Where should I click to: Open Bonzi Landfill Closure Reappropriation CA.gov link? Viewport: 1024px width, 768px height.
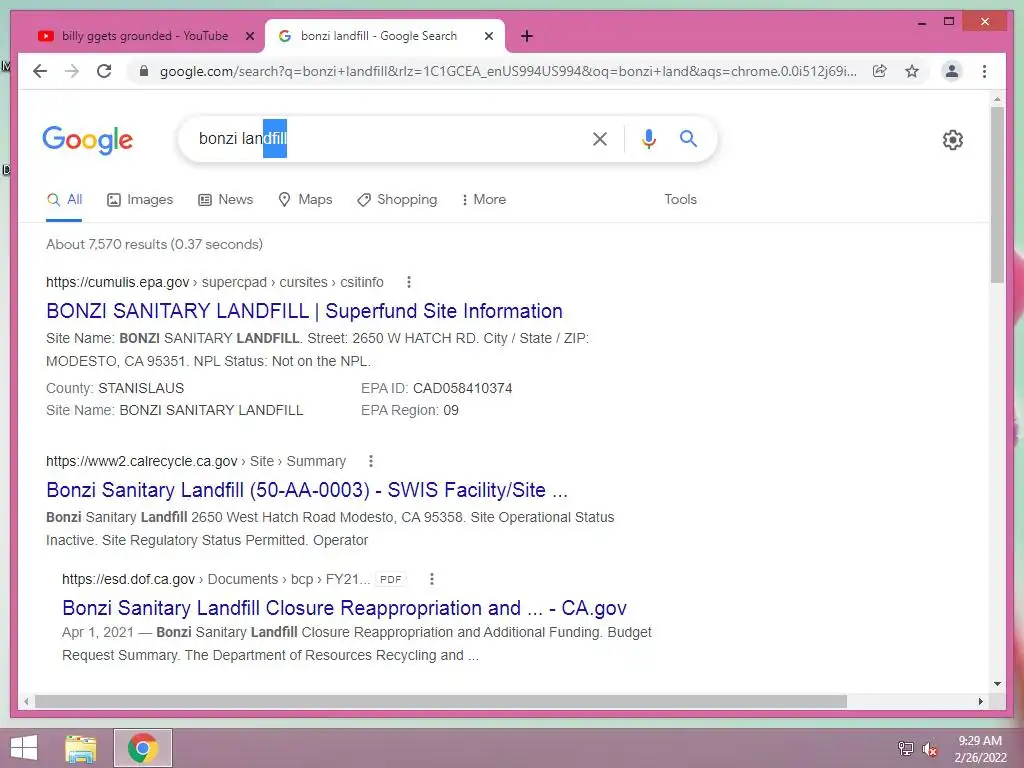click(344, 608)
